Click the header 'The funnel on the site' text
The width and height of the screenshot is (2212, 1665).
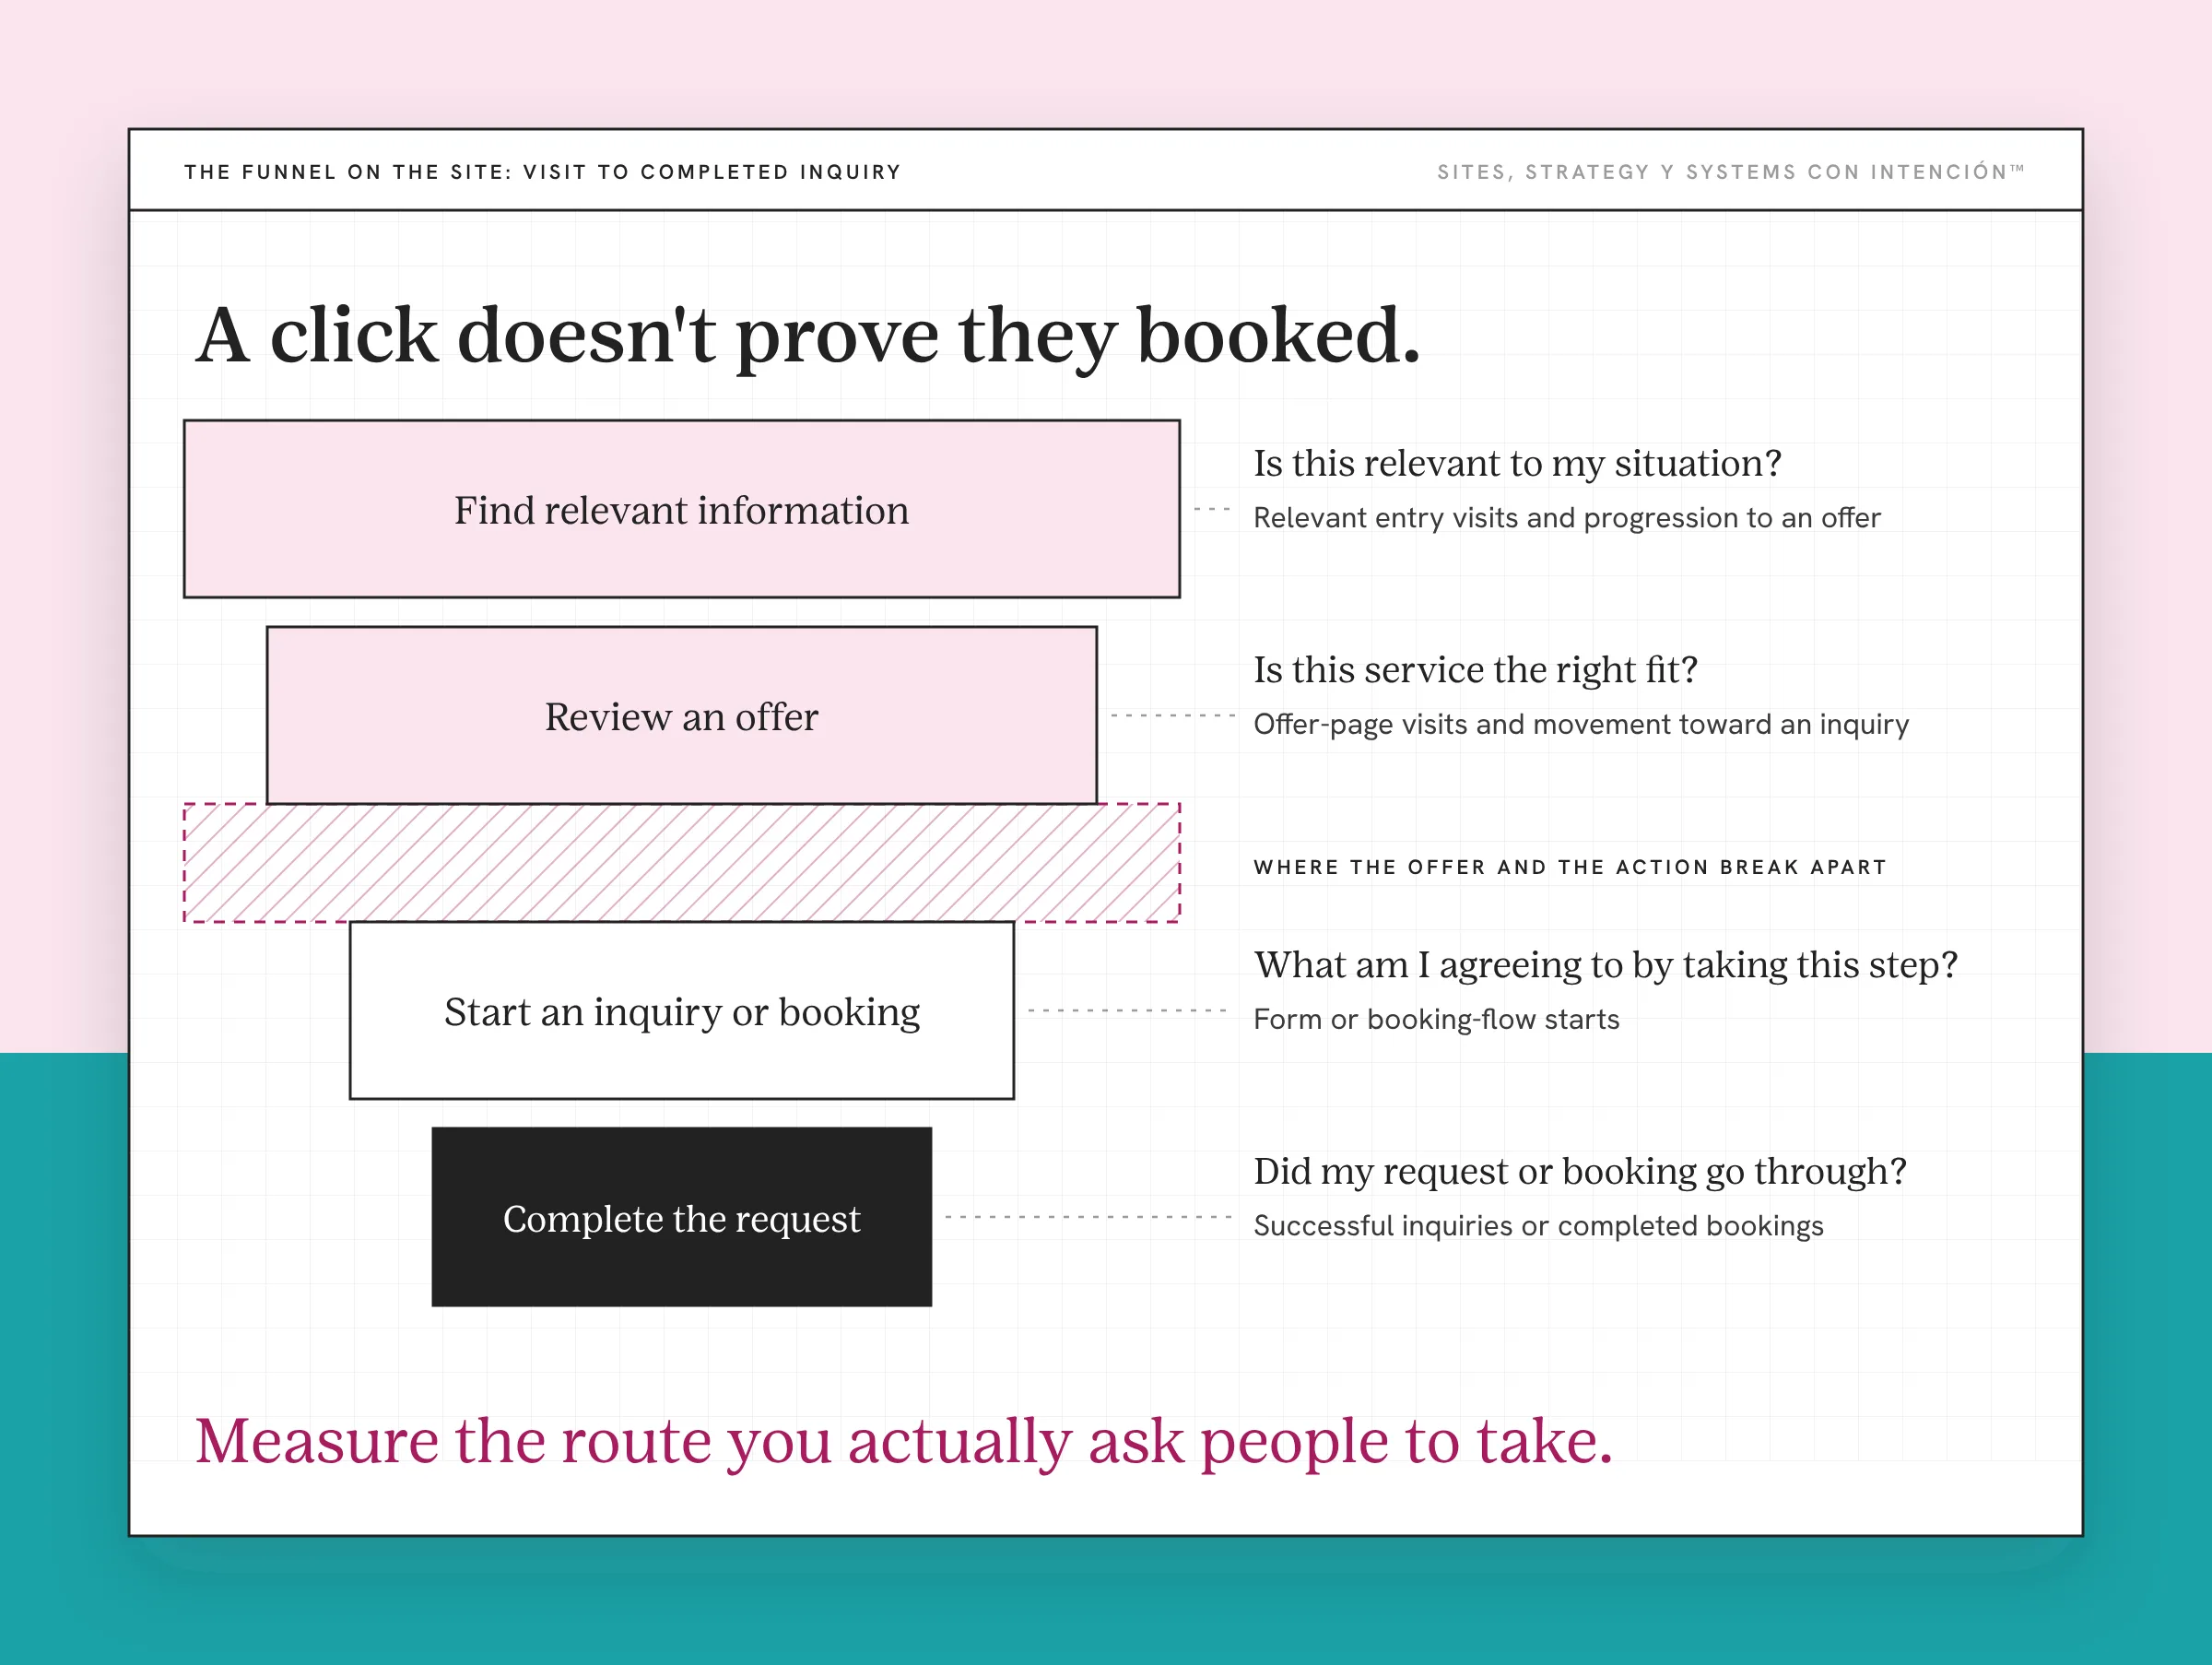pos(543,172)
